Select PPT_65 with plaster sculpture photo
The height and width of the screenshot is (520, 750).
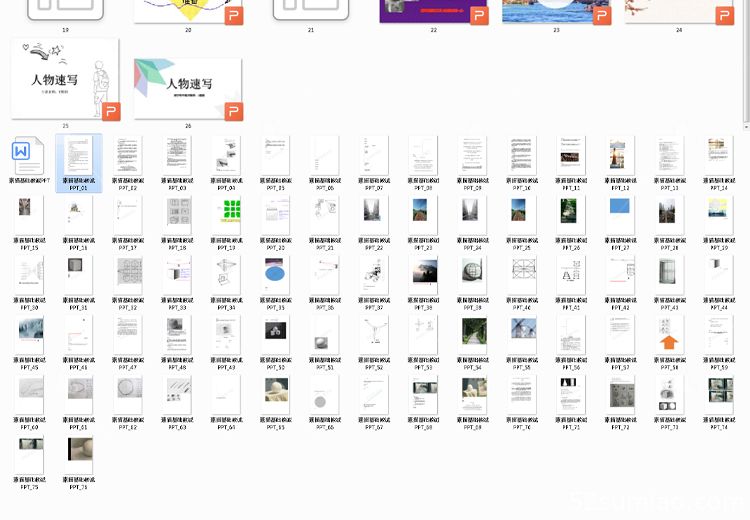click(x=276, y=395)
